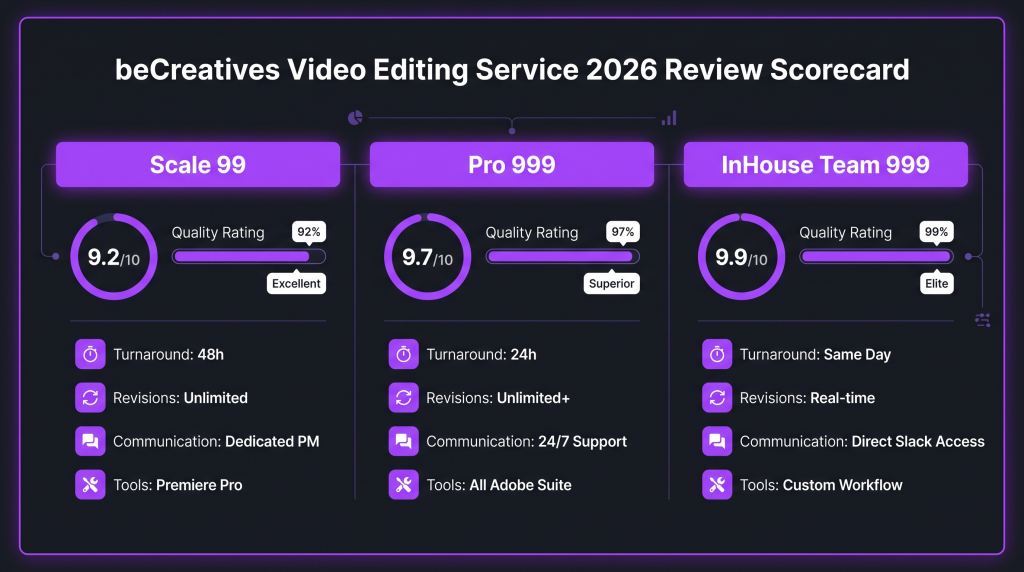Click the Revisions: Unlimited+ text
1024x572 pixels.
(x=498, y=398)
